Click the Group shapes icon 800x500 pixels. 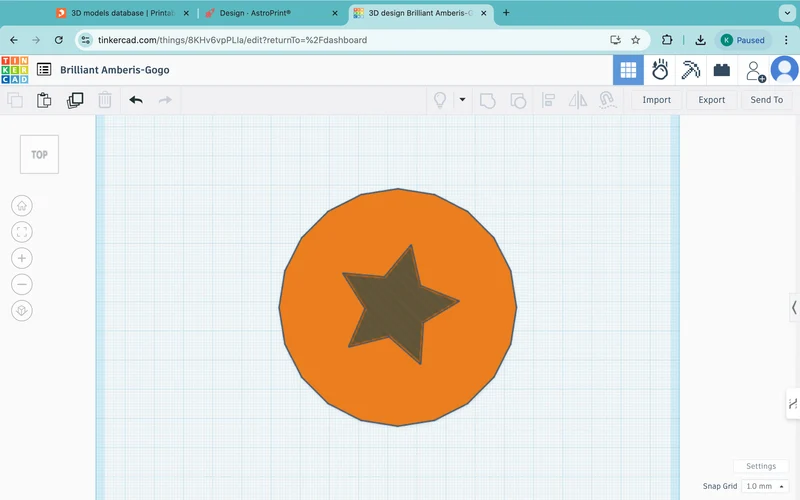click(x=488, y=100)
